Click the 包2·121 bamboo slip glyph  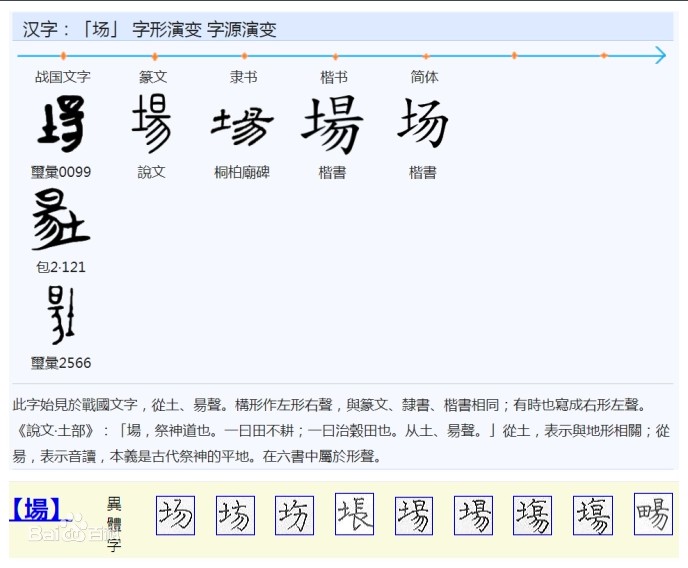coord(61,220)
